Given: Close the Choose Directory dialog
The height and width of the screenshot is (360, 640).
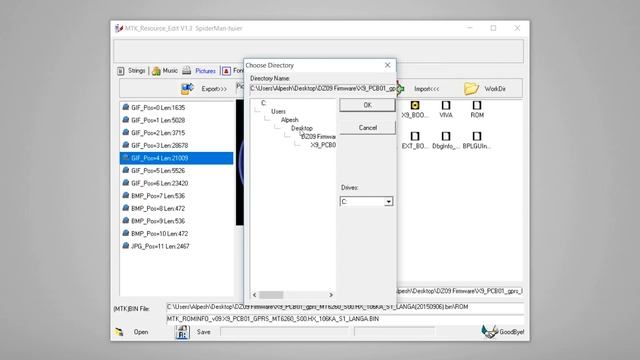Looking at the screenshot, I should coord(387,65).
